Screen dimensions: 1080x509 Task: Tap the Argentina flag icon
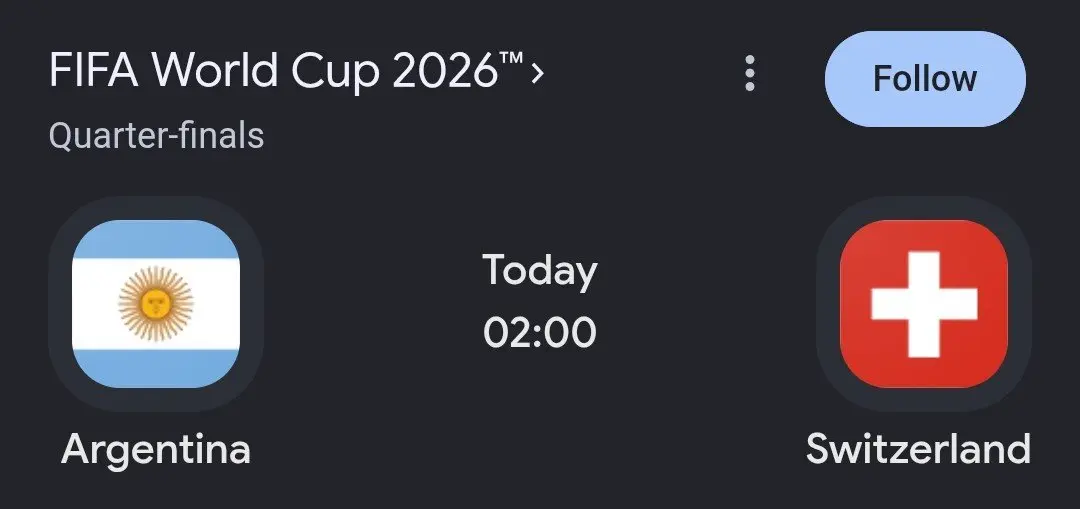[156, 304]
